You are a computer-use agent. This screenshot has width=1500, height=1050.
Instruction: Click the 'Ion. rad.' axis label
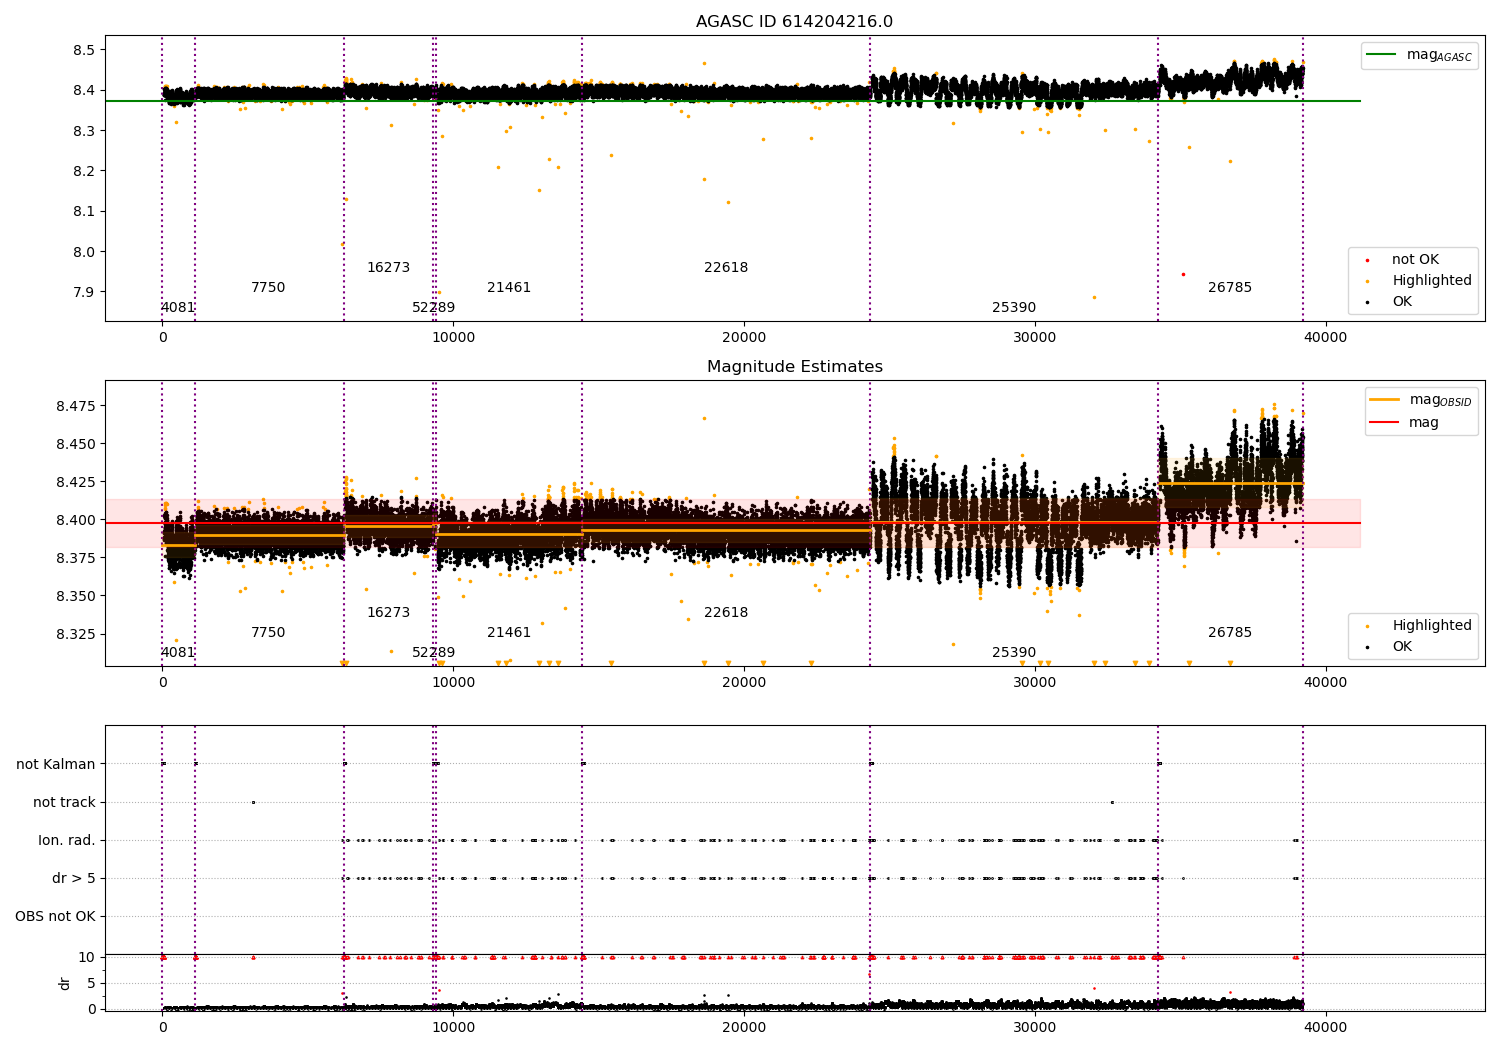click(67, 841)
